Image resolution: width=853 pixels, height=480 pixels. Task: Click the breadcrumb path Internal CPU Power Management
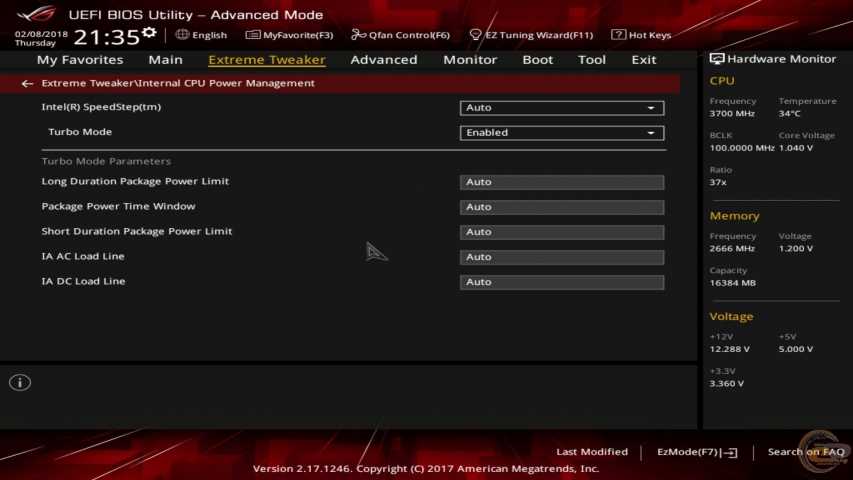(226, 83)
